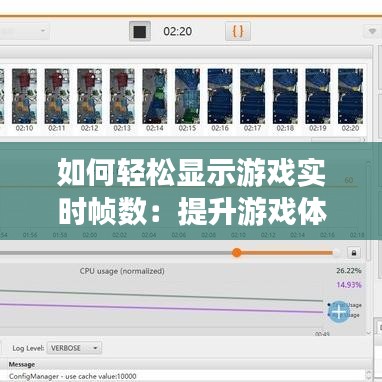The width and height of the screenshot is (382, 382).
Task: Click the CPU usage (normalized) chart title
Action: click(x=122, y=271)
